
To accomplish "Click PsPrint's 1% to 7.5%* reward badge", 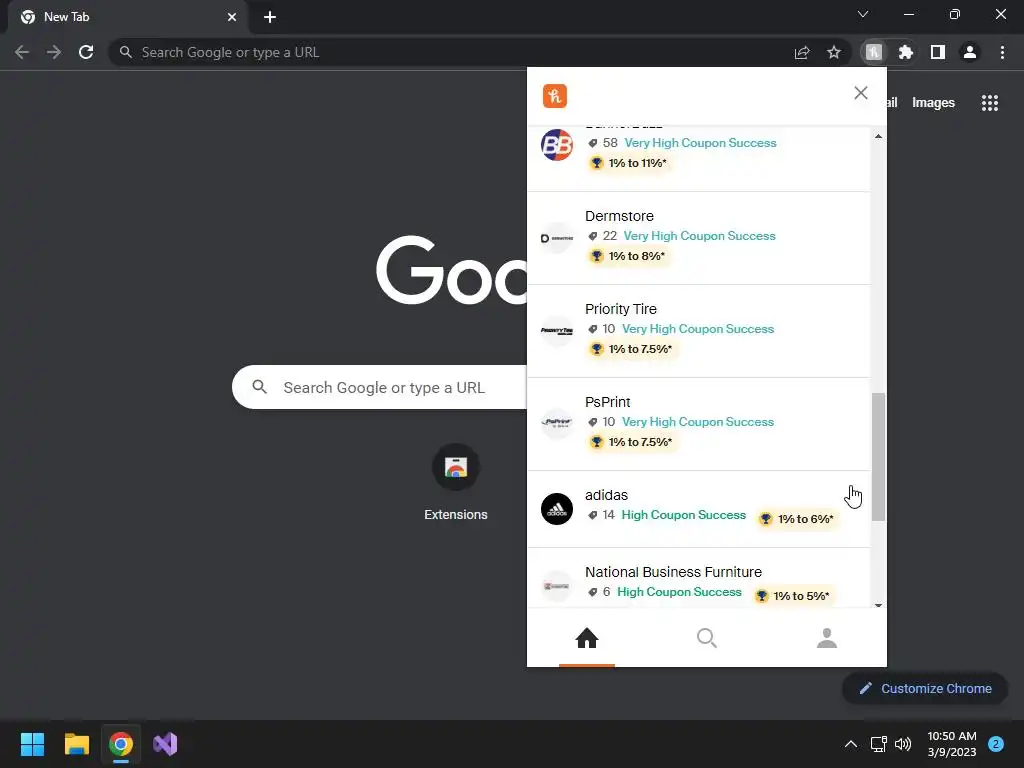I will 632,442.
